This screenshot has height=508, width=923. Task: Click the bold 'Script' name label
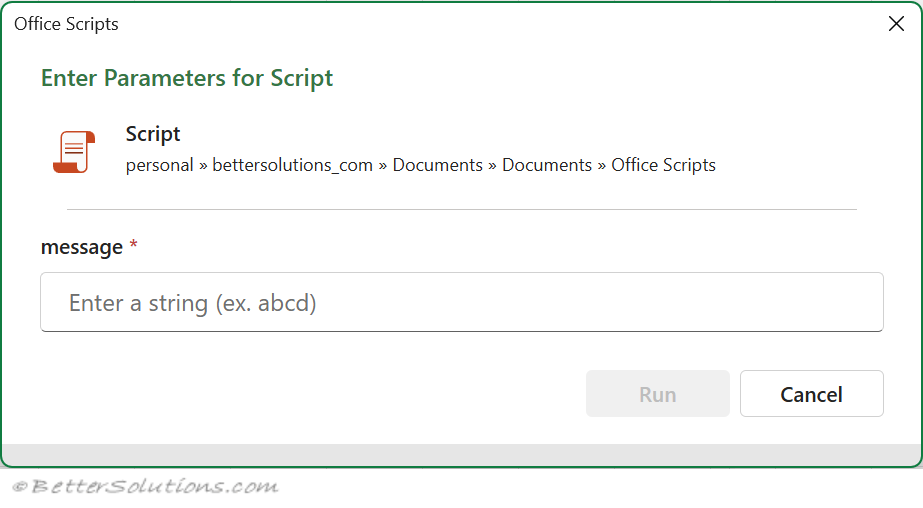pos(153,134)
